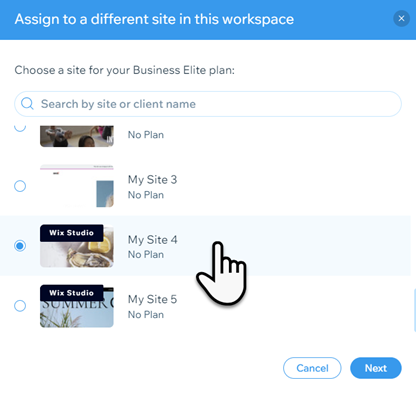Select the My Site 5 radio button
This screenshot has width=416, height=400.
tap(20, 306)
